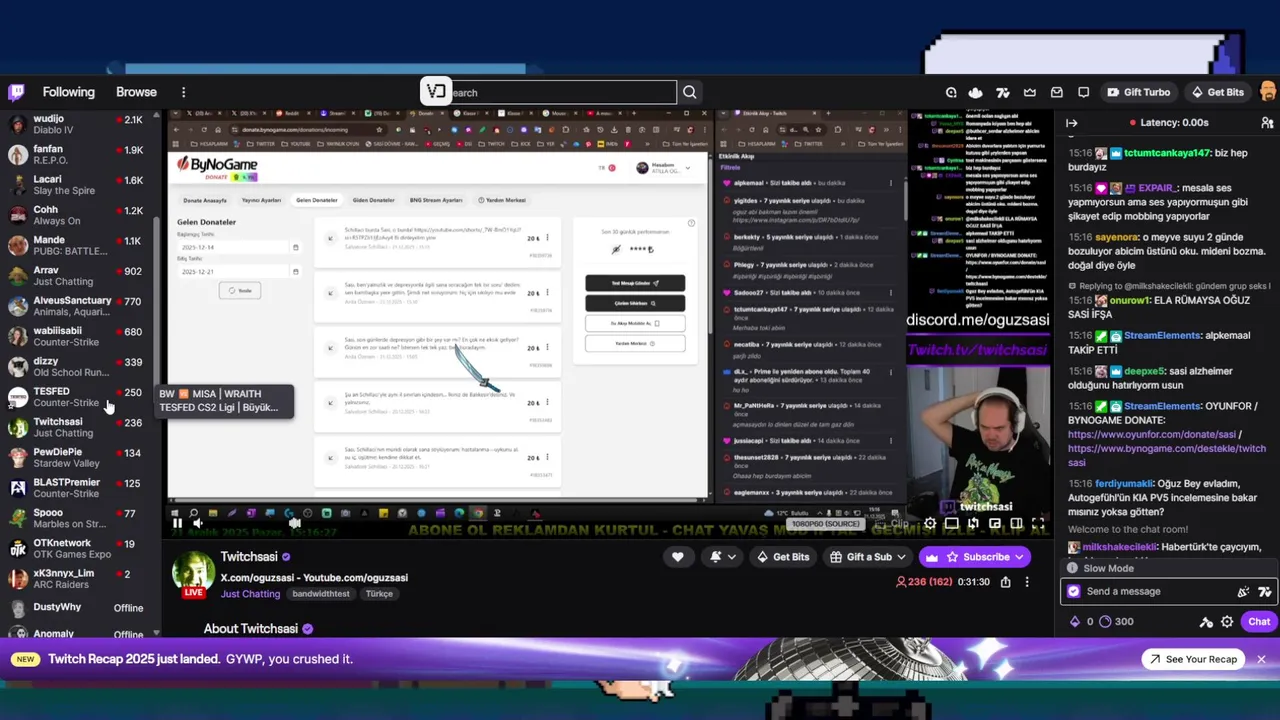Click the Gift Turbo button
This screenshot has width=1280, height=720.
(x=1138, y=92)
